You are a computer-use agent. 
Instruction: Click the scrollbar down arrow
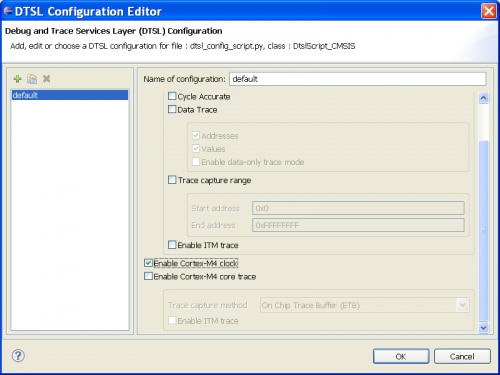point(483,328)
